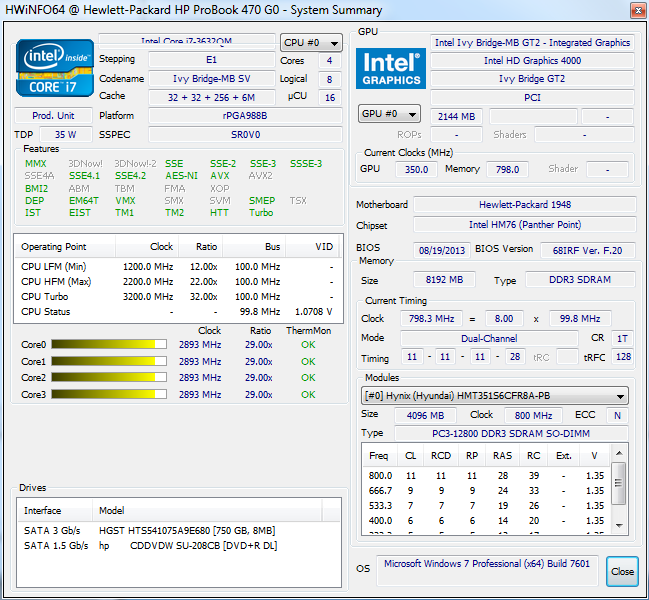
Task: Click the Cache field 32 + 32 + 256 + 6M
Action: tap(212, 97)
